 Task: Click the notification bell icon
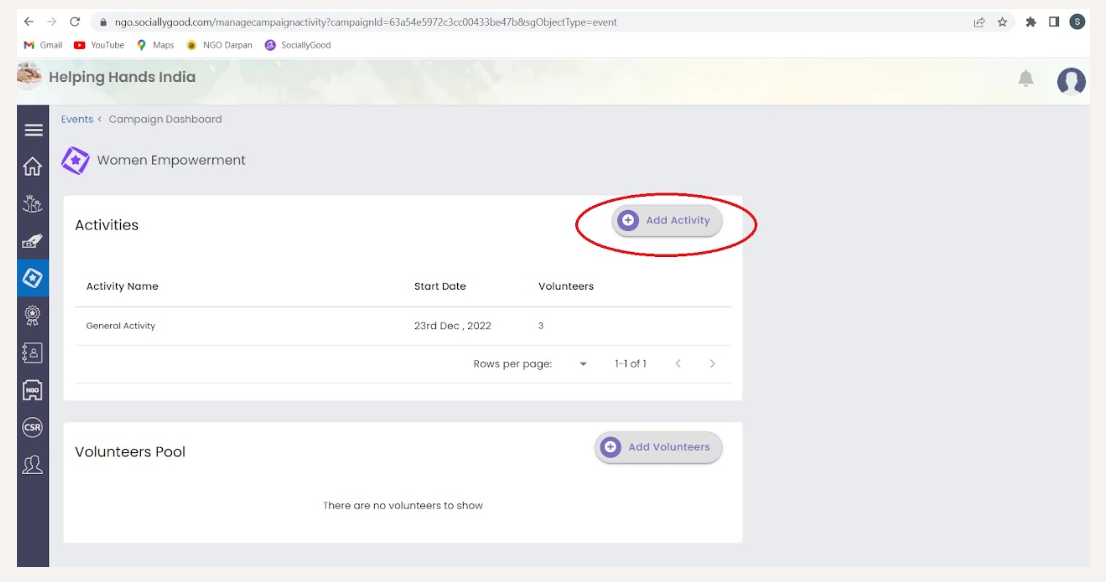click(x=1026, y=78)
